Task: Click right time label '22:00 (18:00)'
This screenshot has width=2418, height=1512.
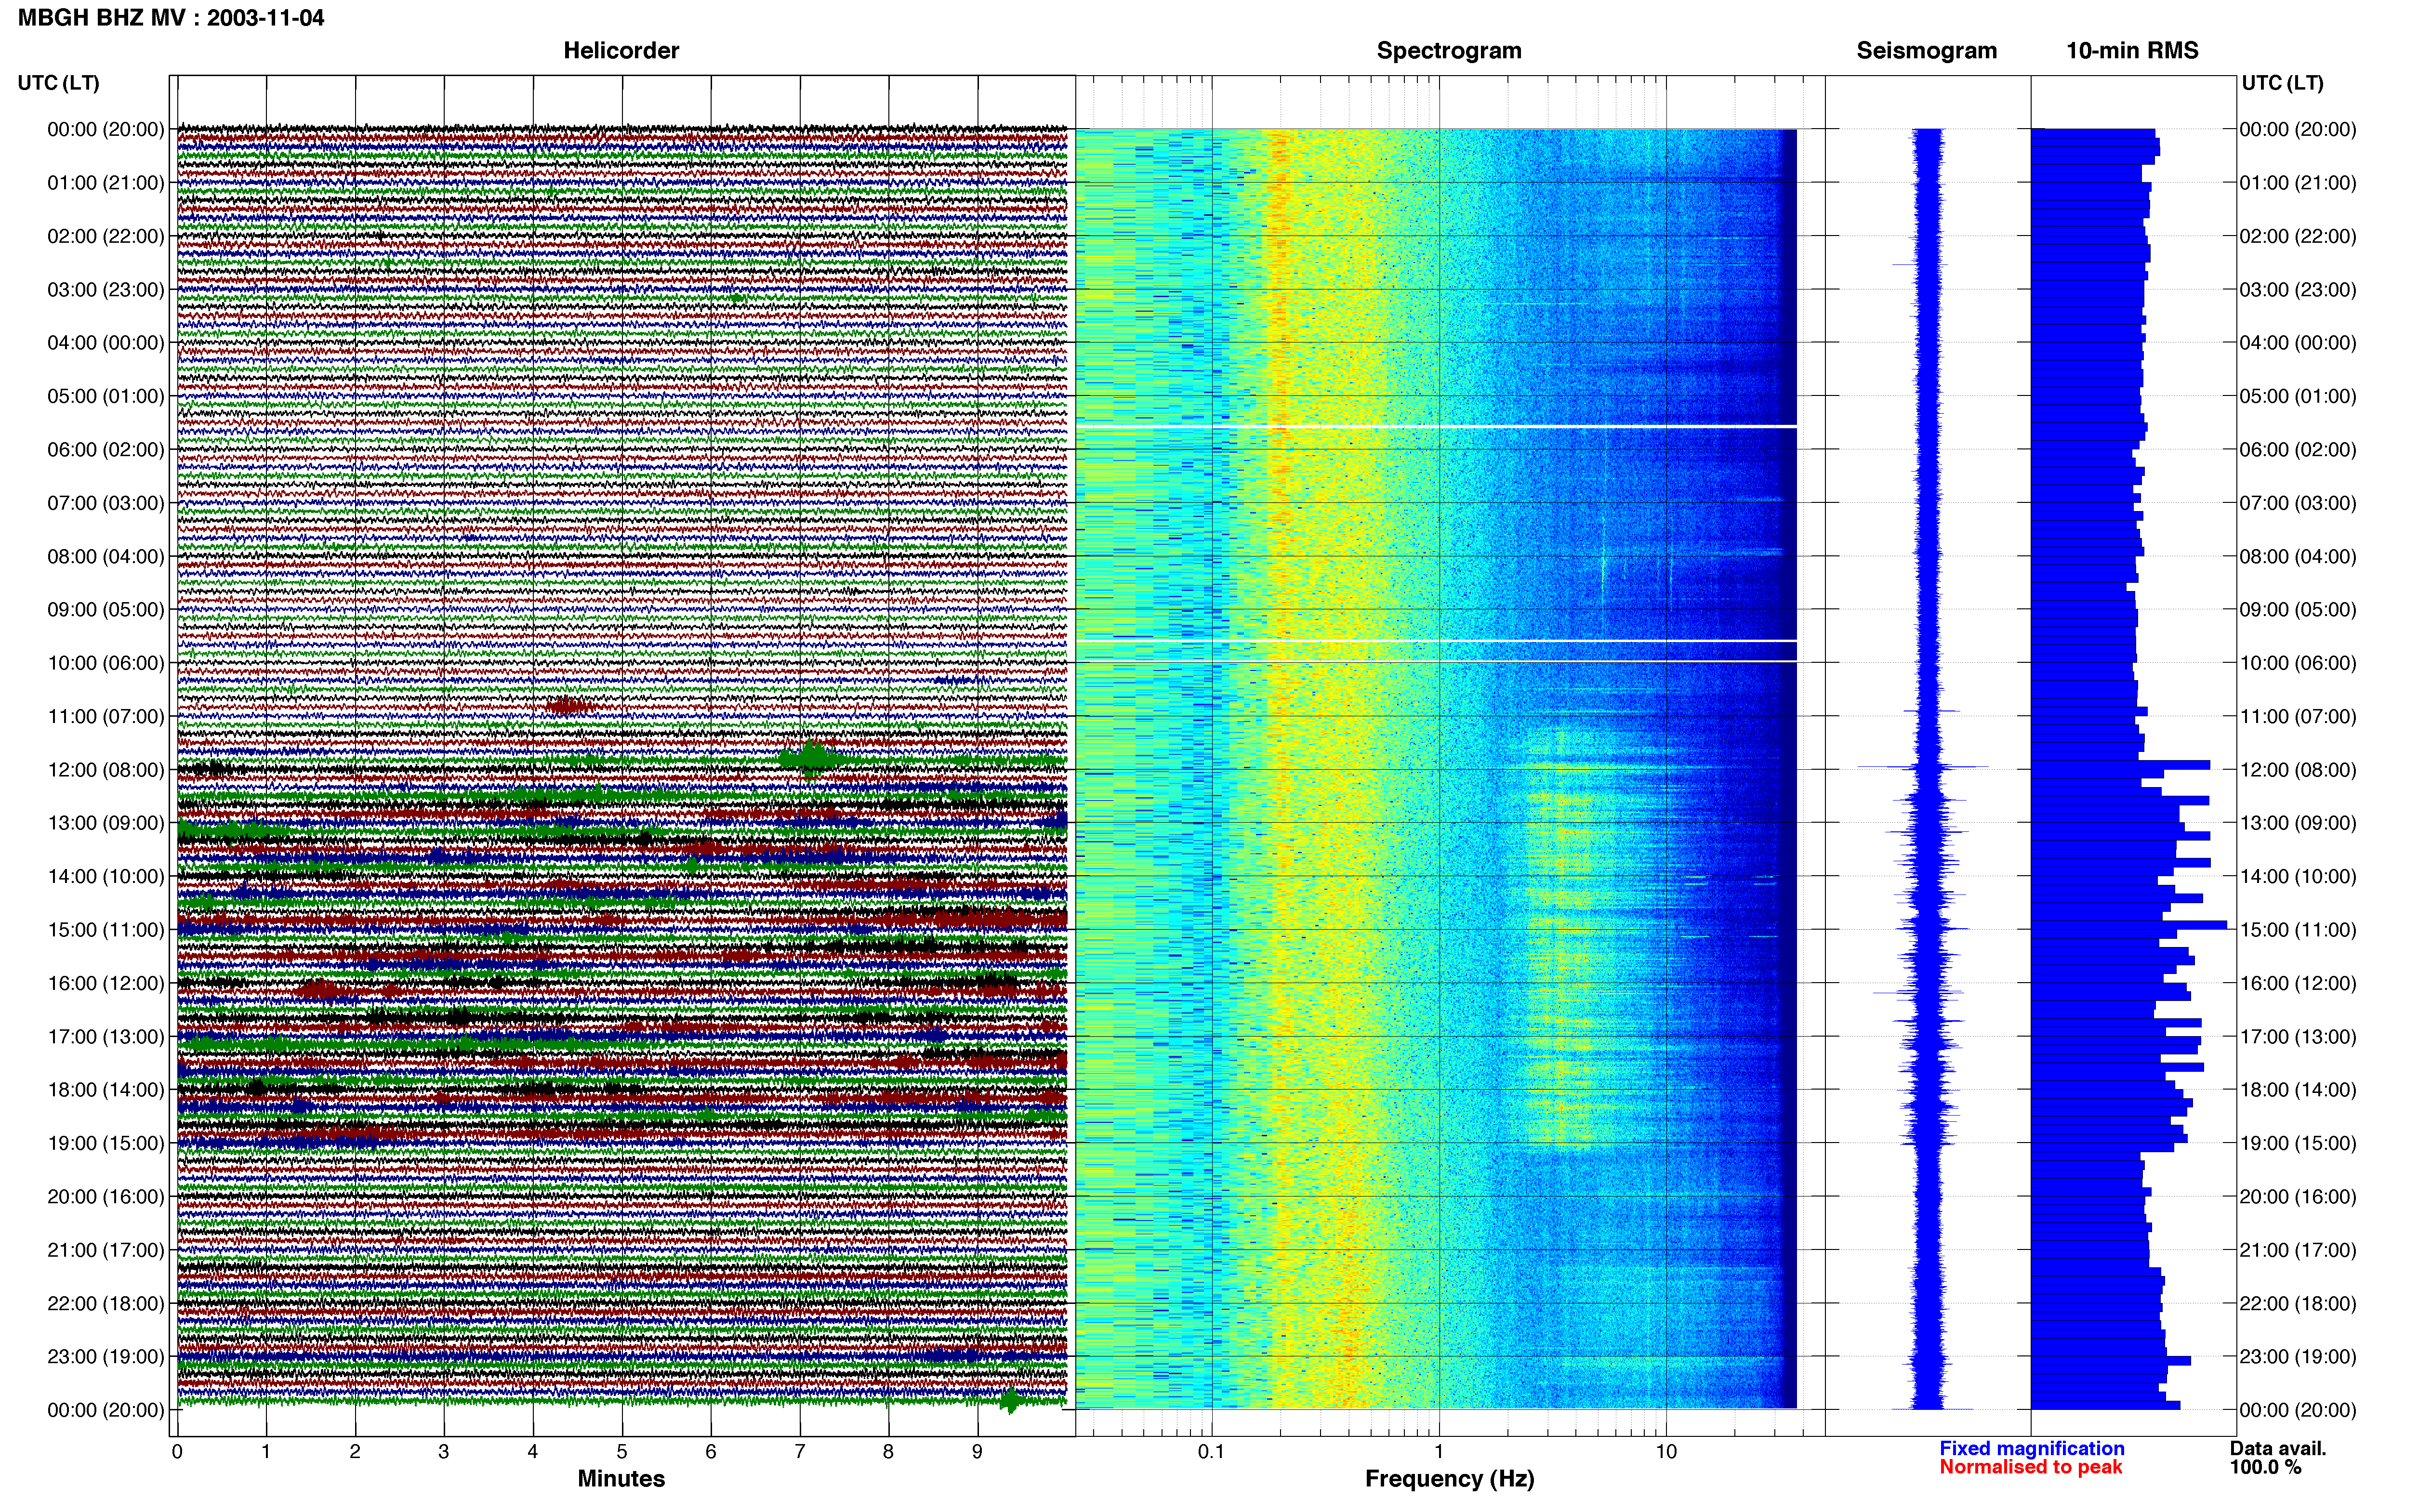Action: pyautogui.click(x=2298, y=1303)
